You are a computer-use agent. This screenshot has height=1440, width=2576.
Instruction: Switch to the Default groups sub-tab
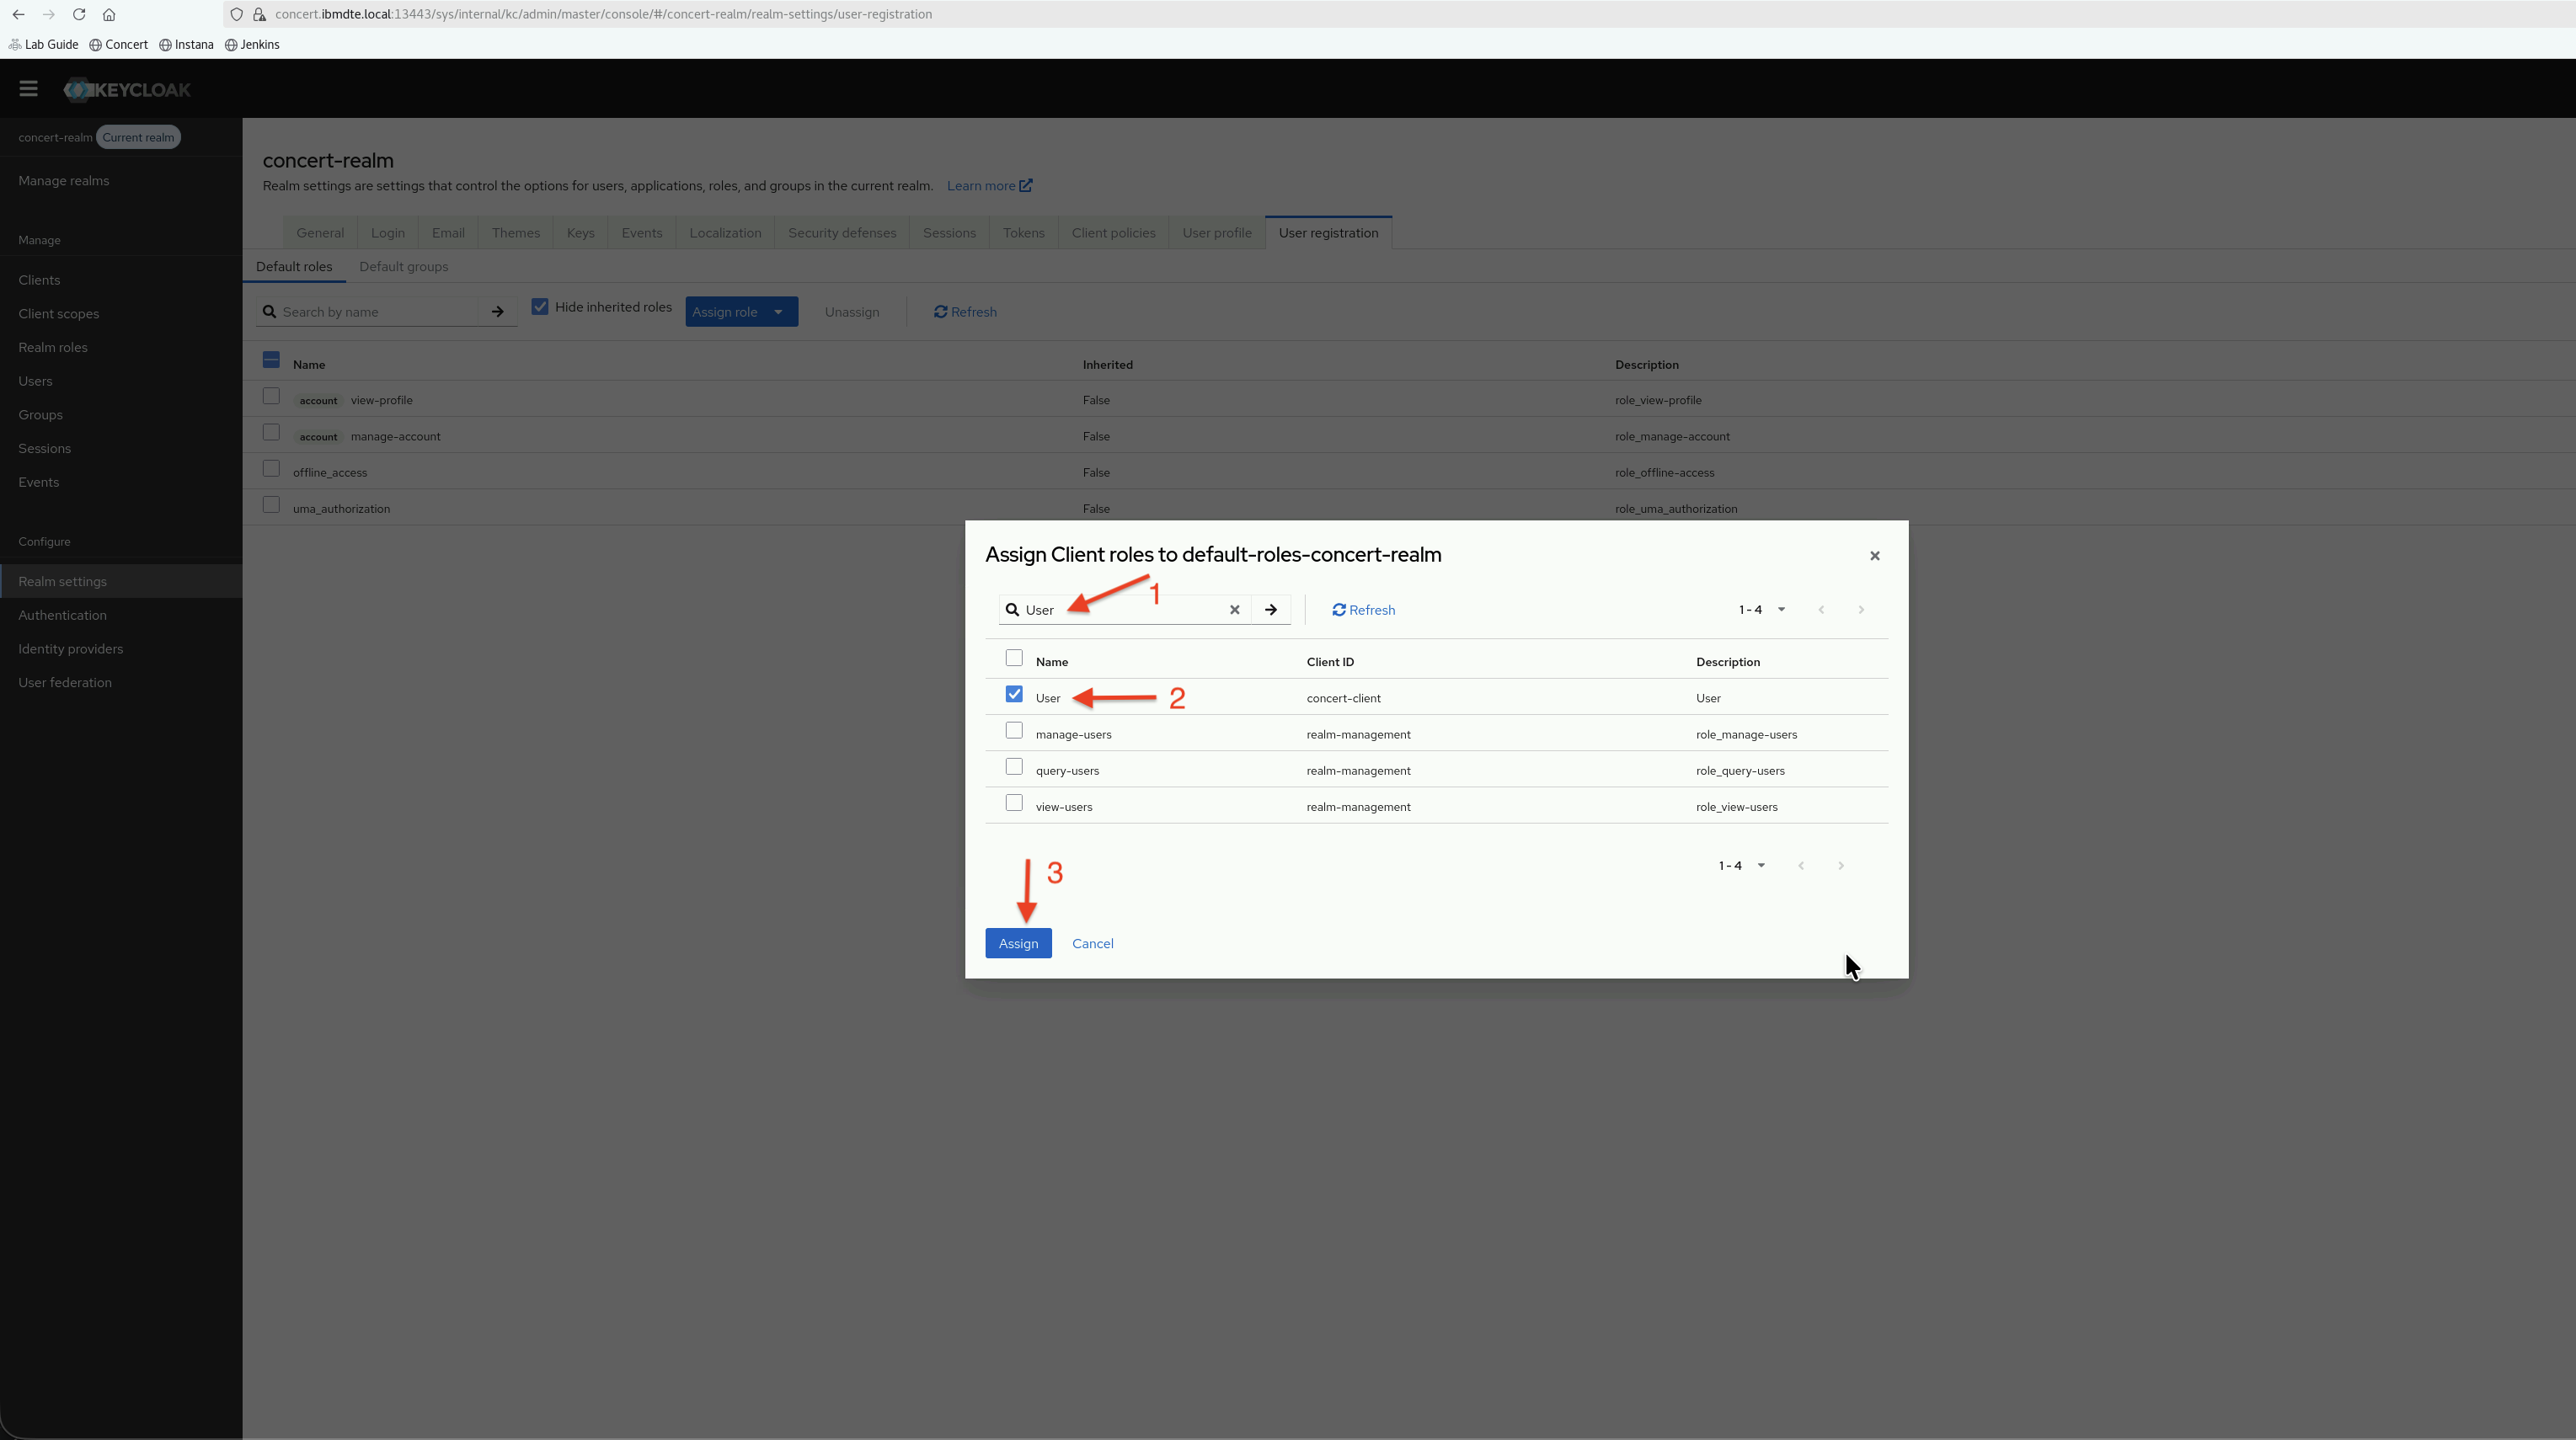pyautogui.click(x=404, y=267)
